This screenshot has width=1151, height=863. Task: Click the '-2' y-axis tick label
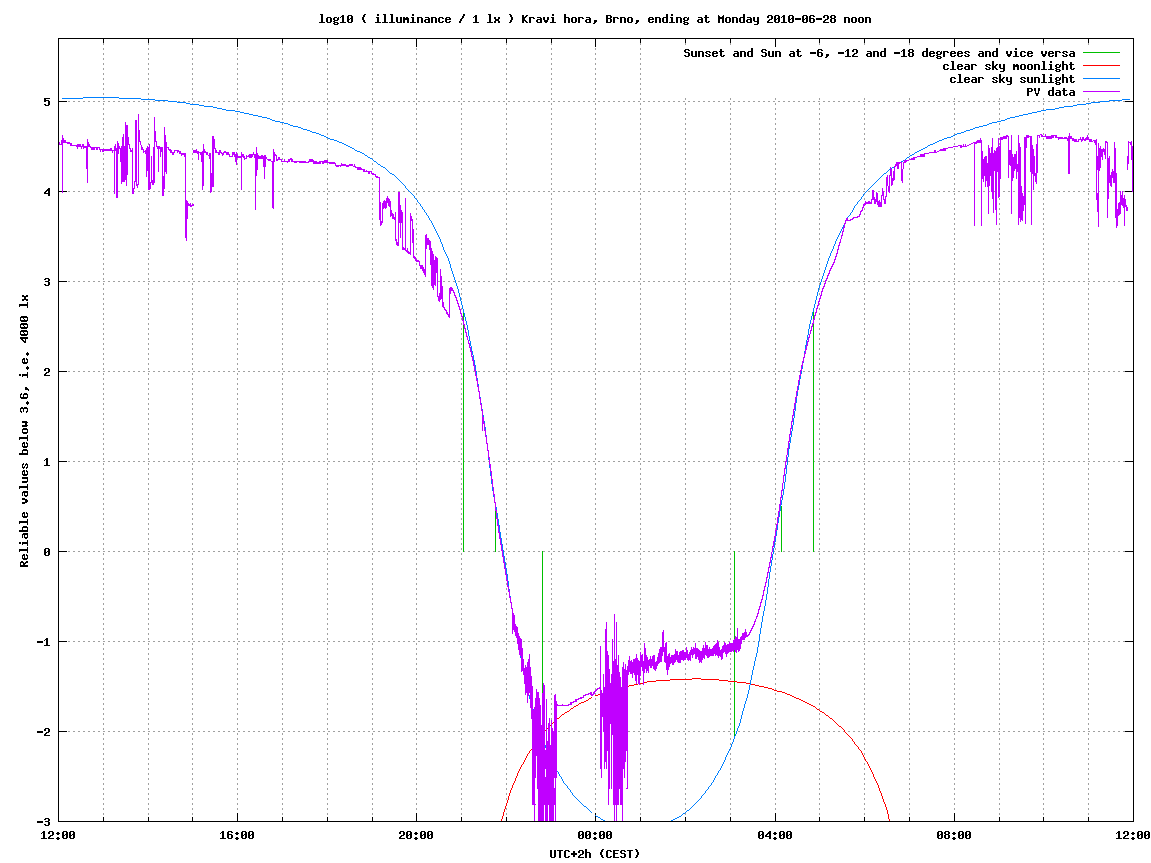tap(44, 732)
